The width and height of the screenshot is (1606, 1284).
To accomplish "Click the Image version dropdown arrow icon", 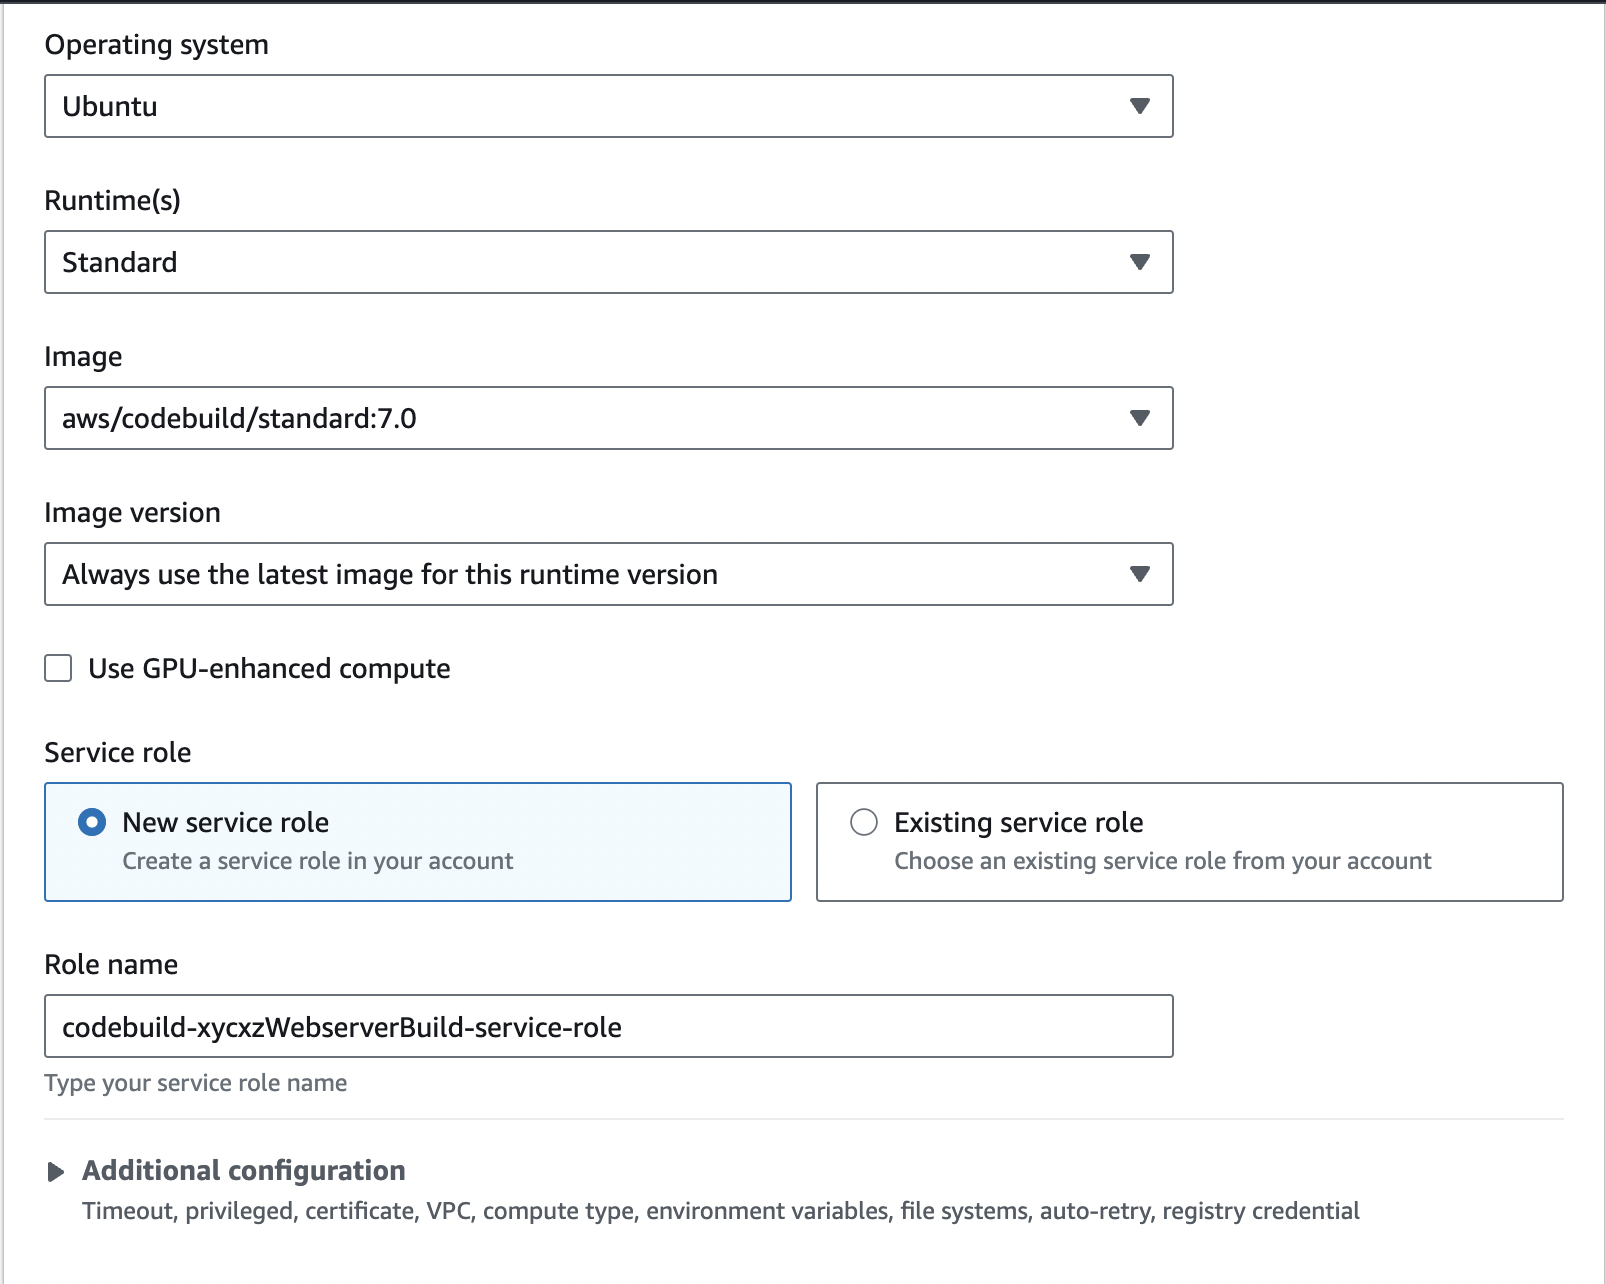I will [x=1139, y=574].
